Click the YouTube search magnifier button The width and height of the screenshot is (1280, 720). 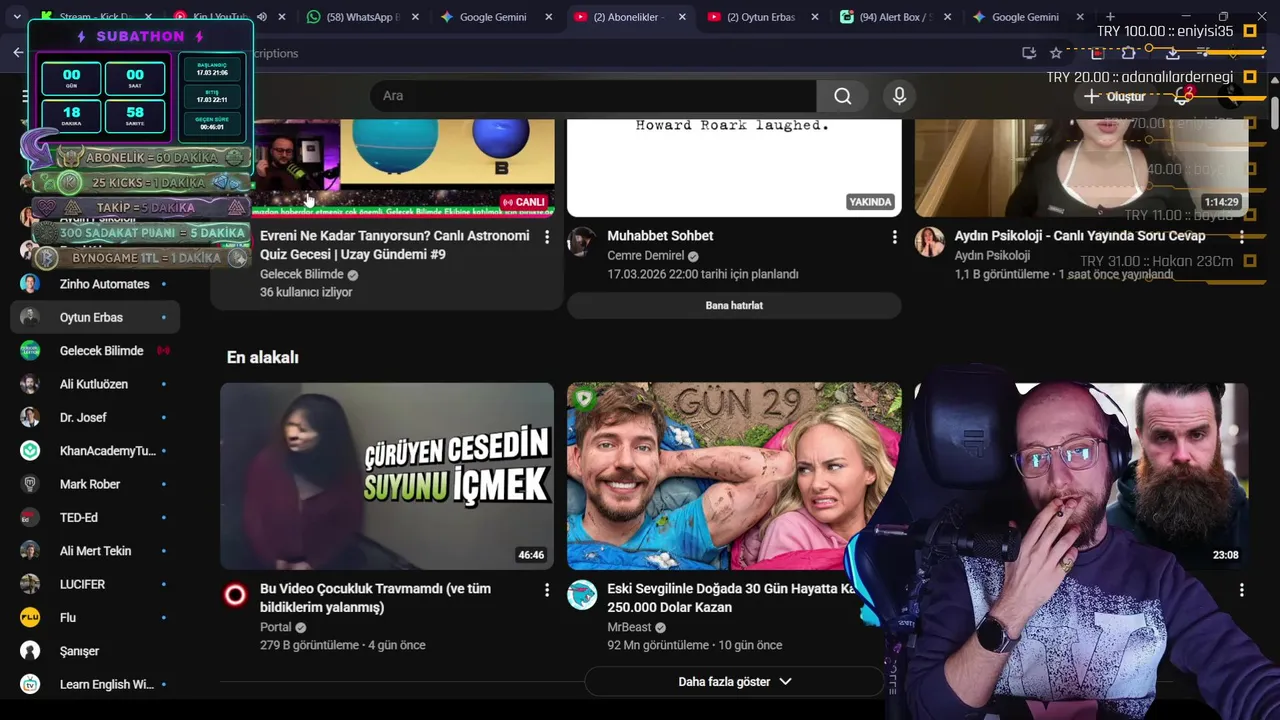(843, 96)
